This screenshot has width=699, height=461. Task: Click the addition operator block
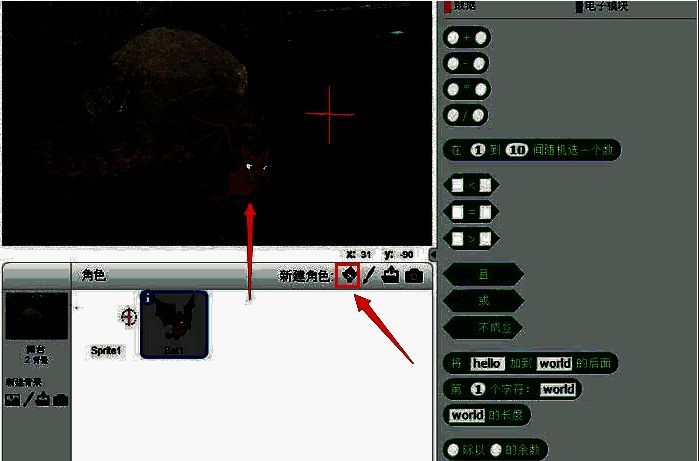click(466, 38)
